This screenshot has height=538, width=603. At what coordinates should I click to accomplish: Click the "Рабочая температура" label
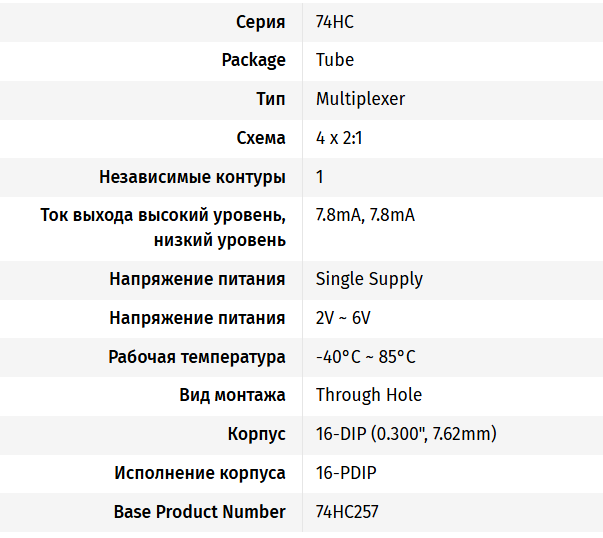coord(197,357)
